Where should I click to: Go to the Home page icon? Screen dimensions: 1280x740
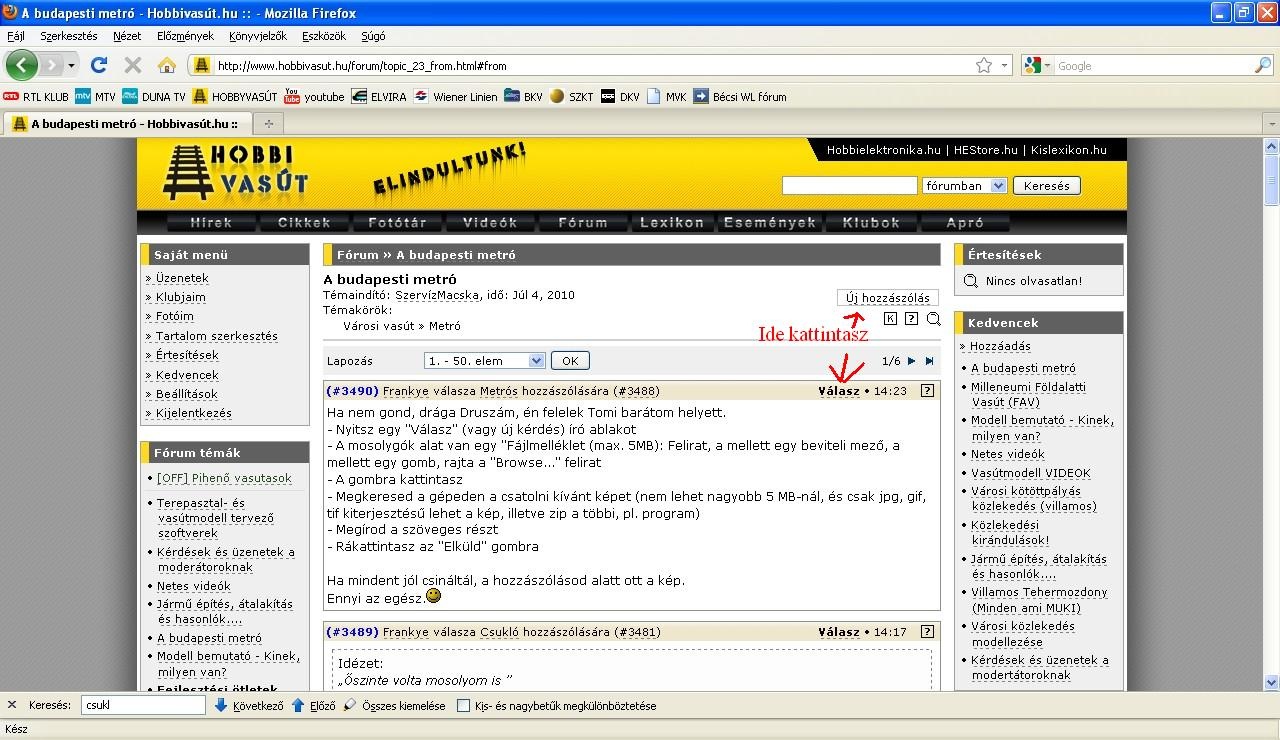(166, 65)
